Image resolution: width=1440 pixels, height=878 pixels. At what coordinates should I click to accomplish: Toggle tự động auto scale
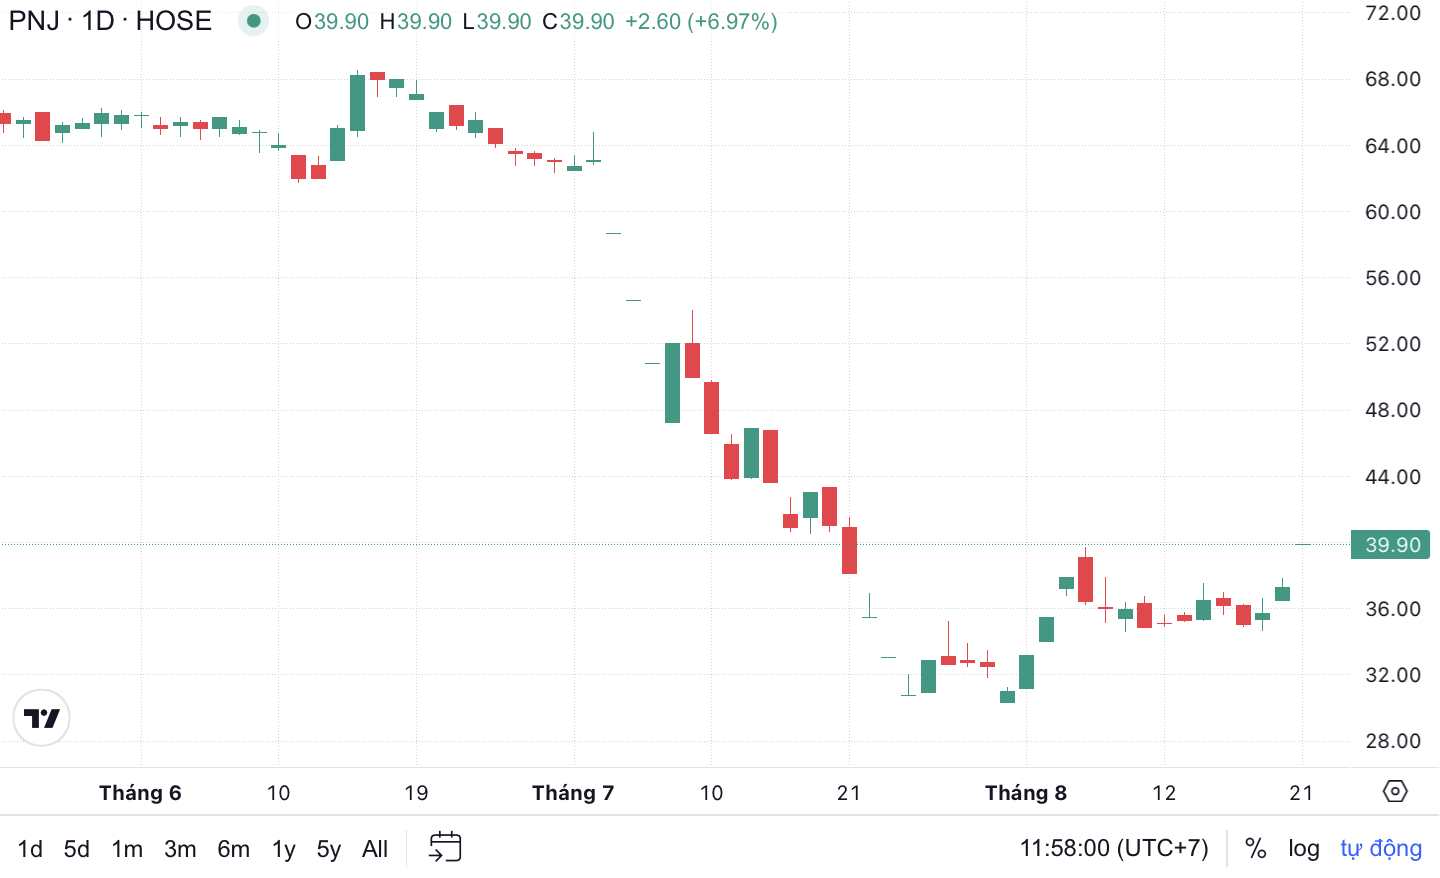pos(1381,848)
